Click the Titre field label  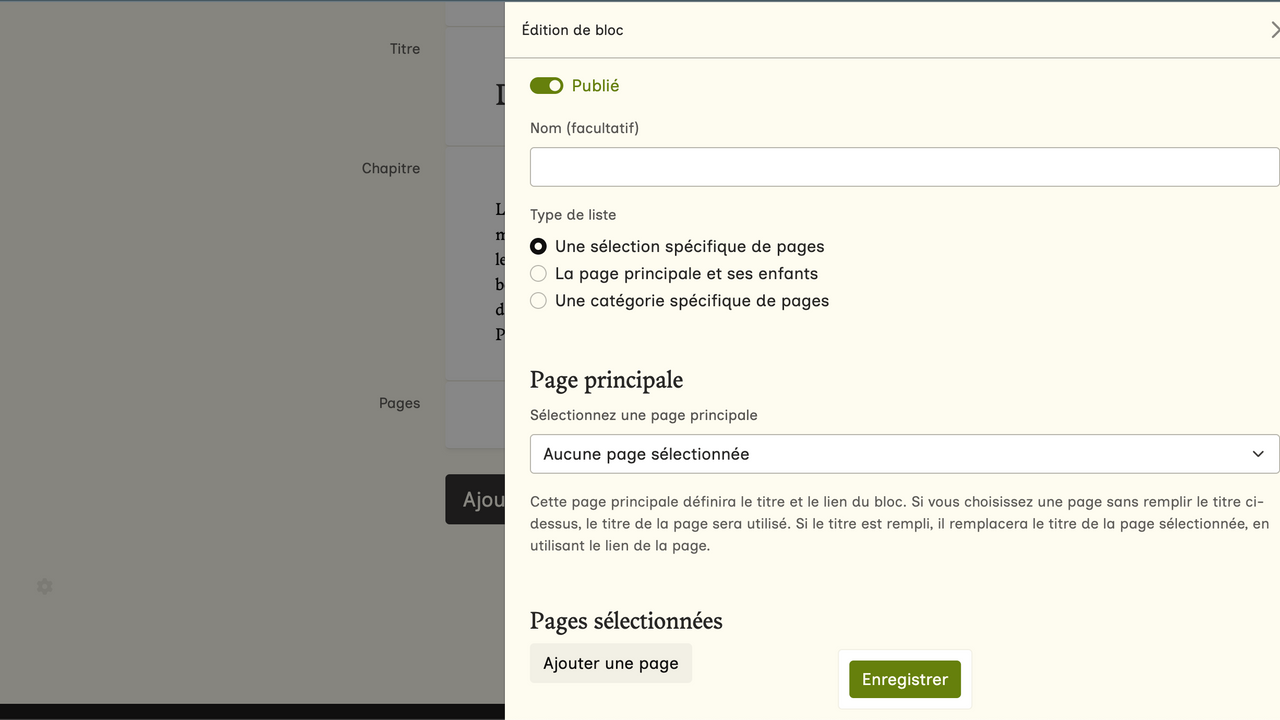pos(405,49)
